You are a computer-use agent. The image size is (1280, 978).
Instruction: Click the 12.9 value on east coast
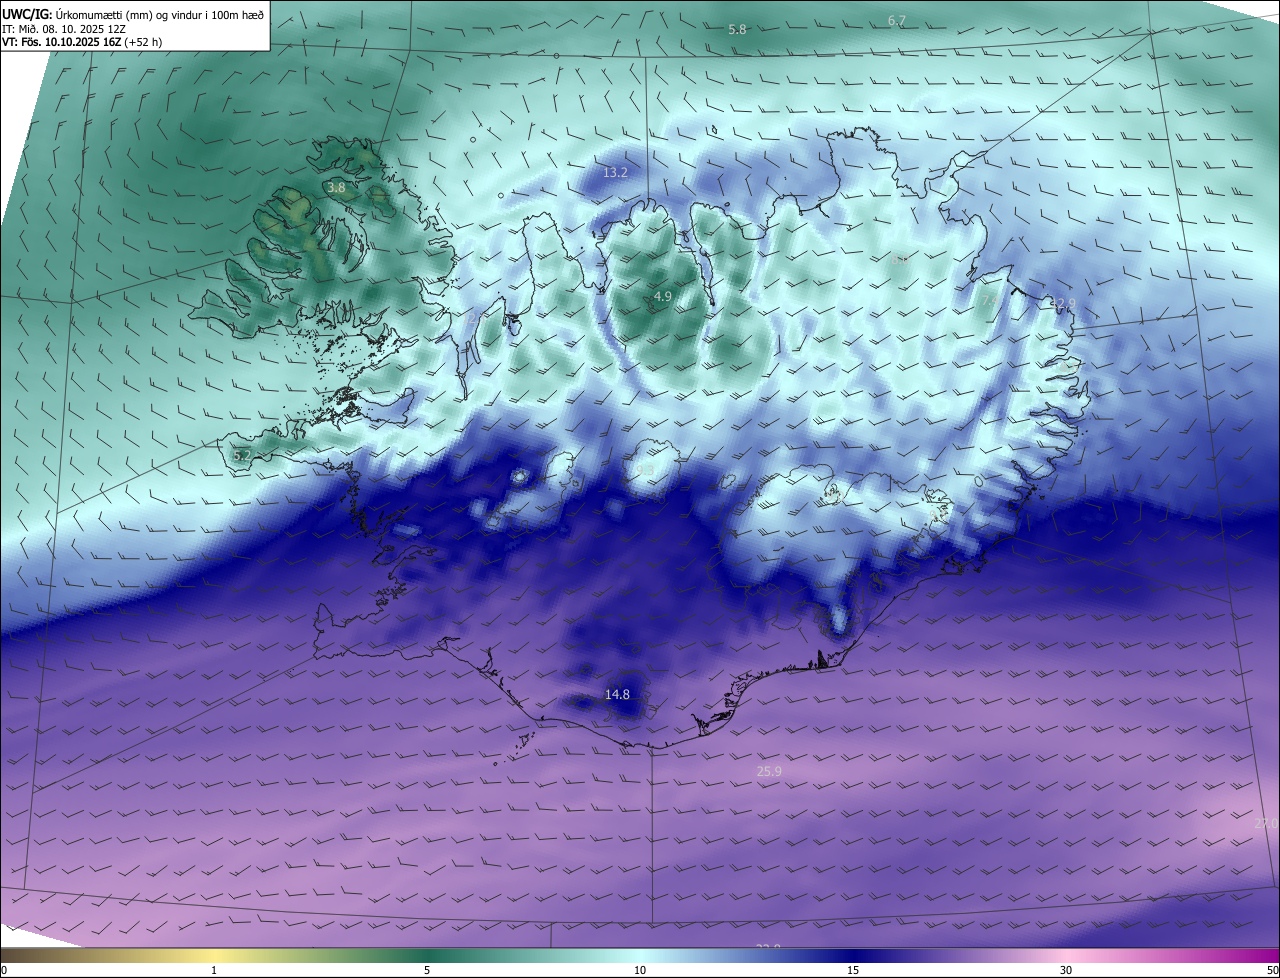tap(1062, 303)
